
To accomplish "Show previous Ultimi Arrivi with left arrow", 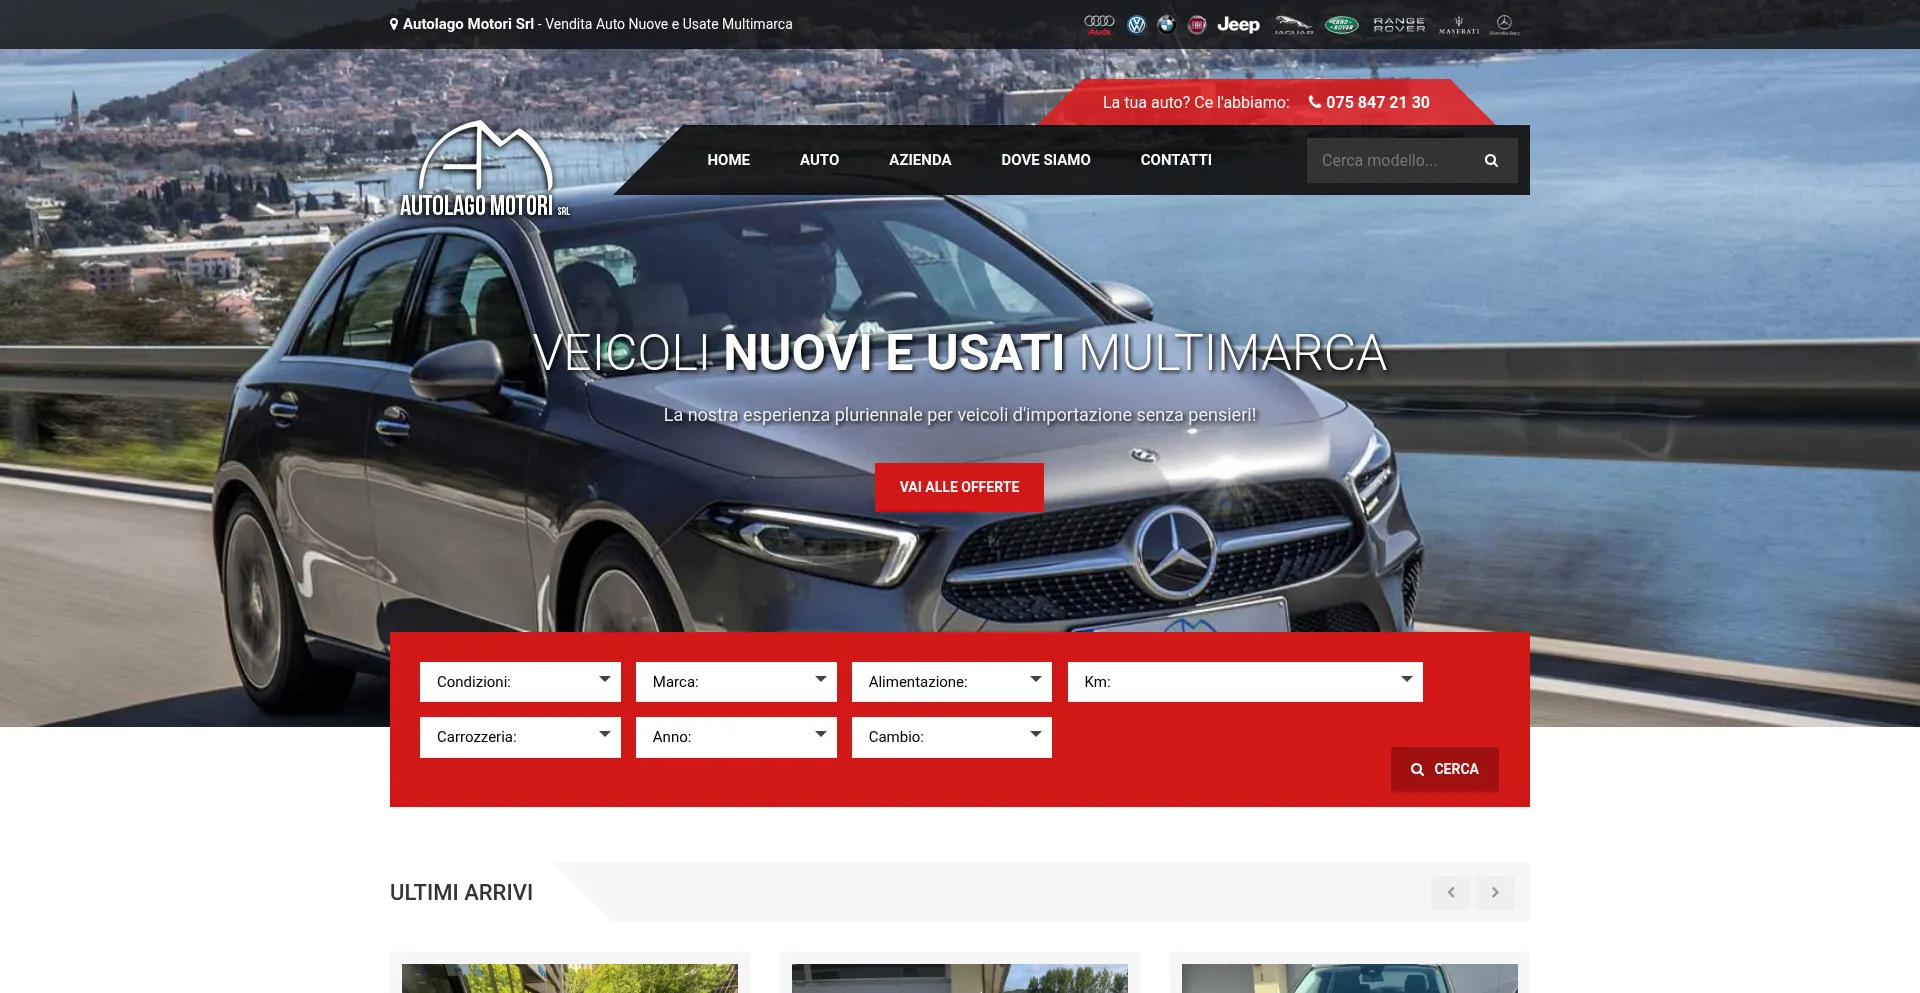I will click(1450, 892).
